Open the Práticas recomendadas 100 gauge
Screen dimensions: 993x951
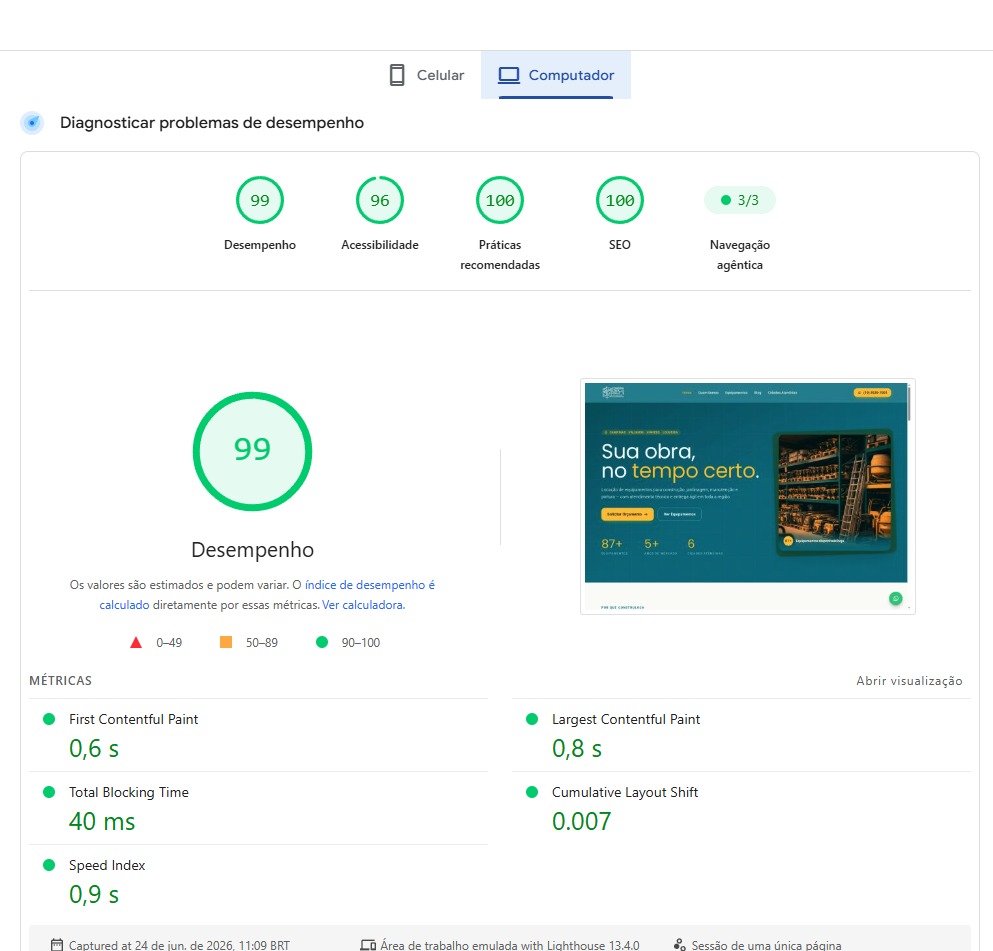coord(500,200)
